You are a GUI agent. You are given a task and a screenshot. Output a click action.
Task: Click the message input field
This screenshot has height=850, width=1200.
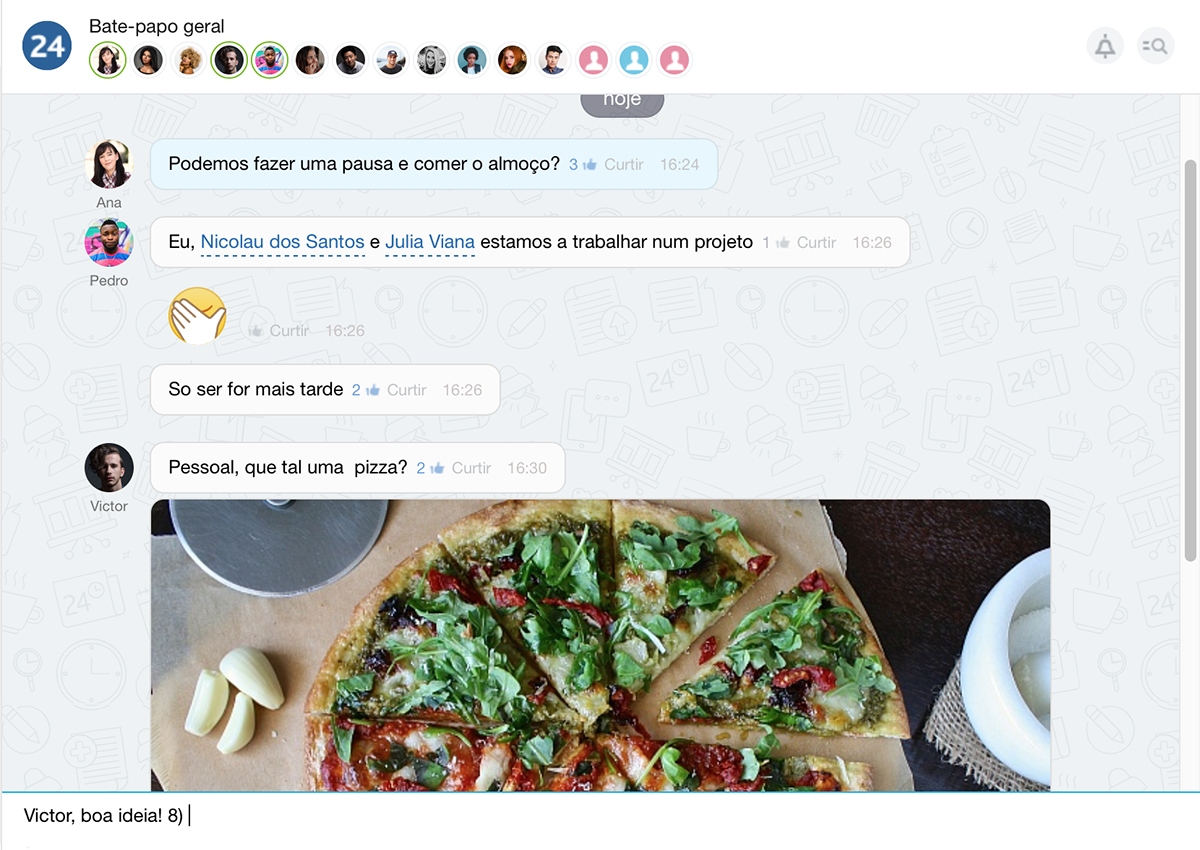pyautogui.click(x=600, y=817)
